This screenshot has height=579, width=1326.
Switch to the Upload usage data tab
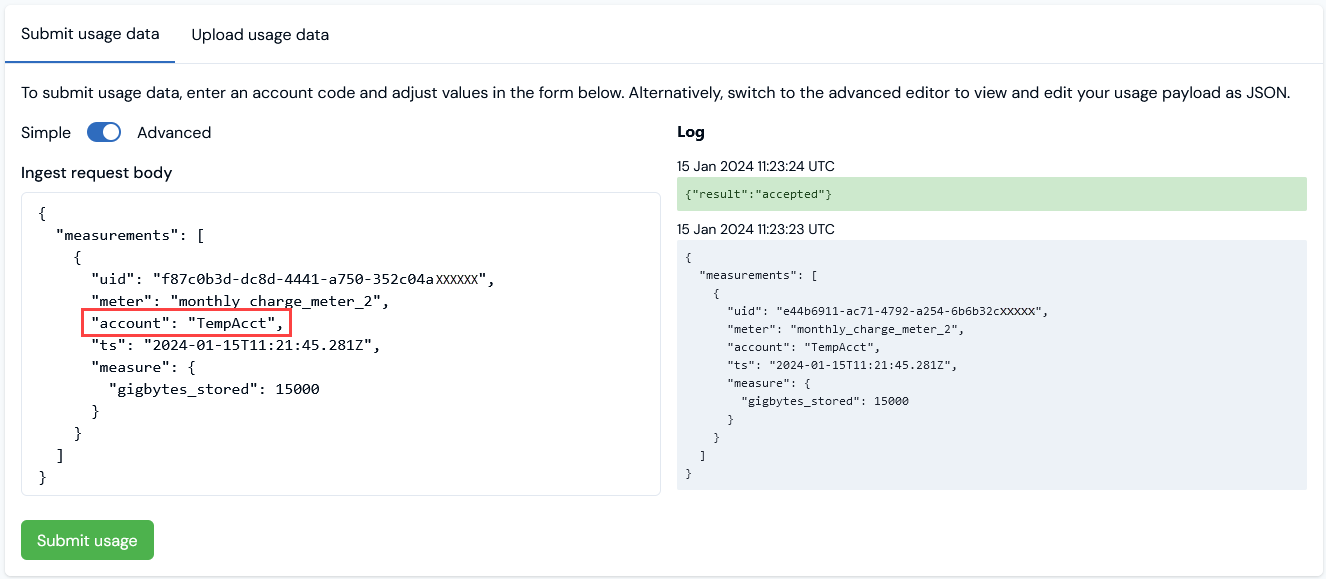click(259, 34)
